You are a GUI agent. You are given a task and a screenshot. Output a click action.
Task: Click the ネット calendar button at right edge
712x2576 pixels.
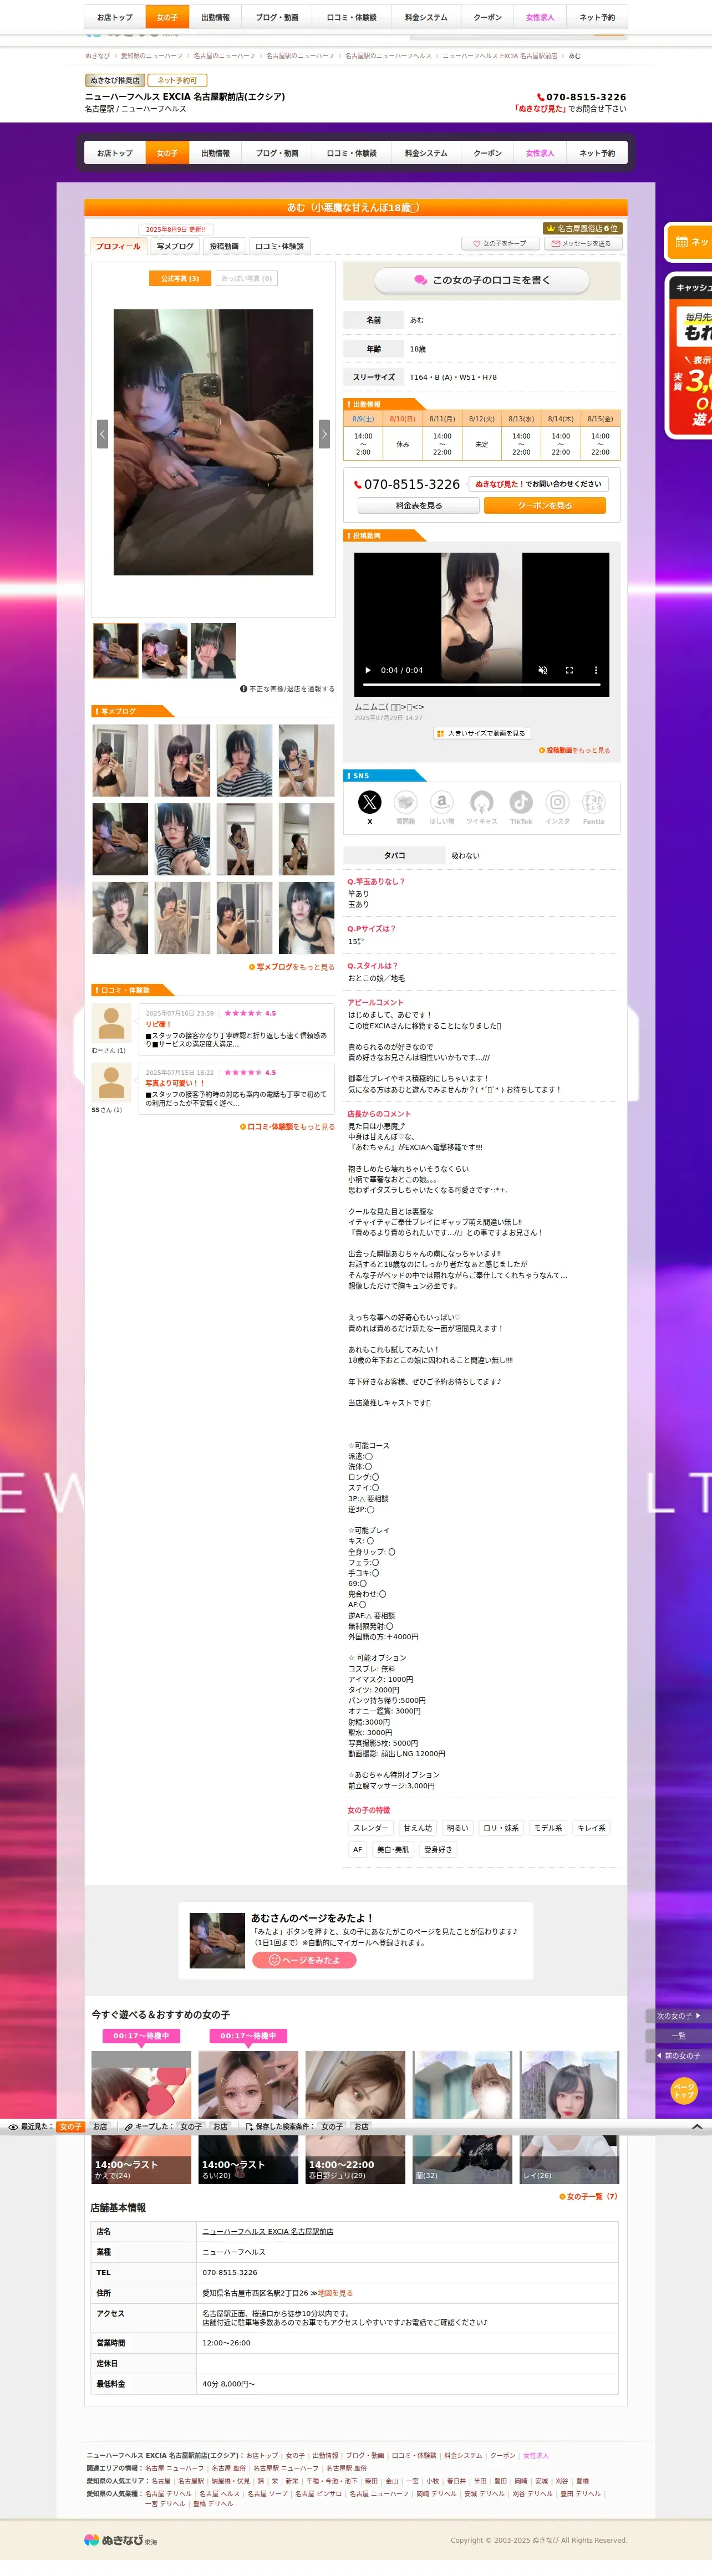[689, 242]
